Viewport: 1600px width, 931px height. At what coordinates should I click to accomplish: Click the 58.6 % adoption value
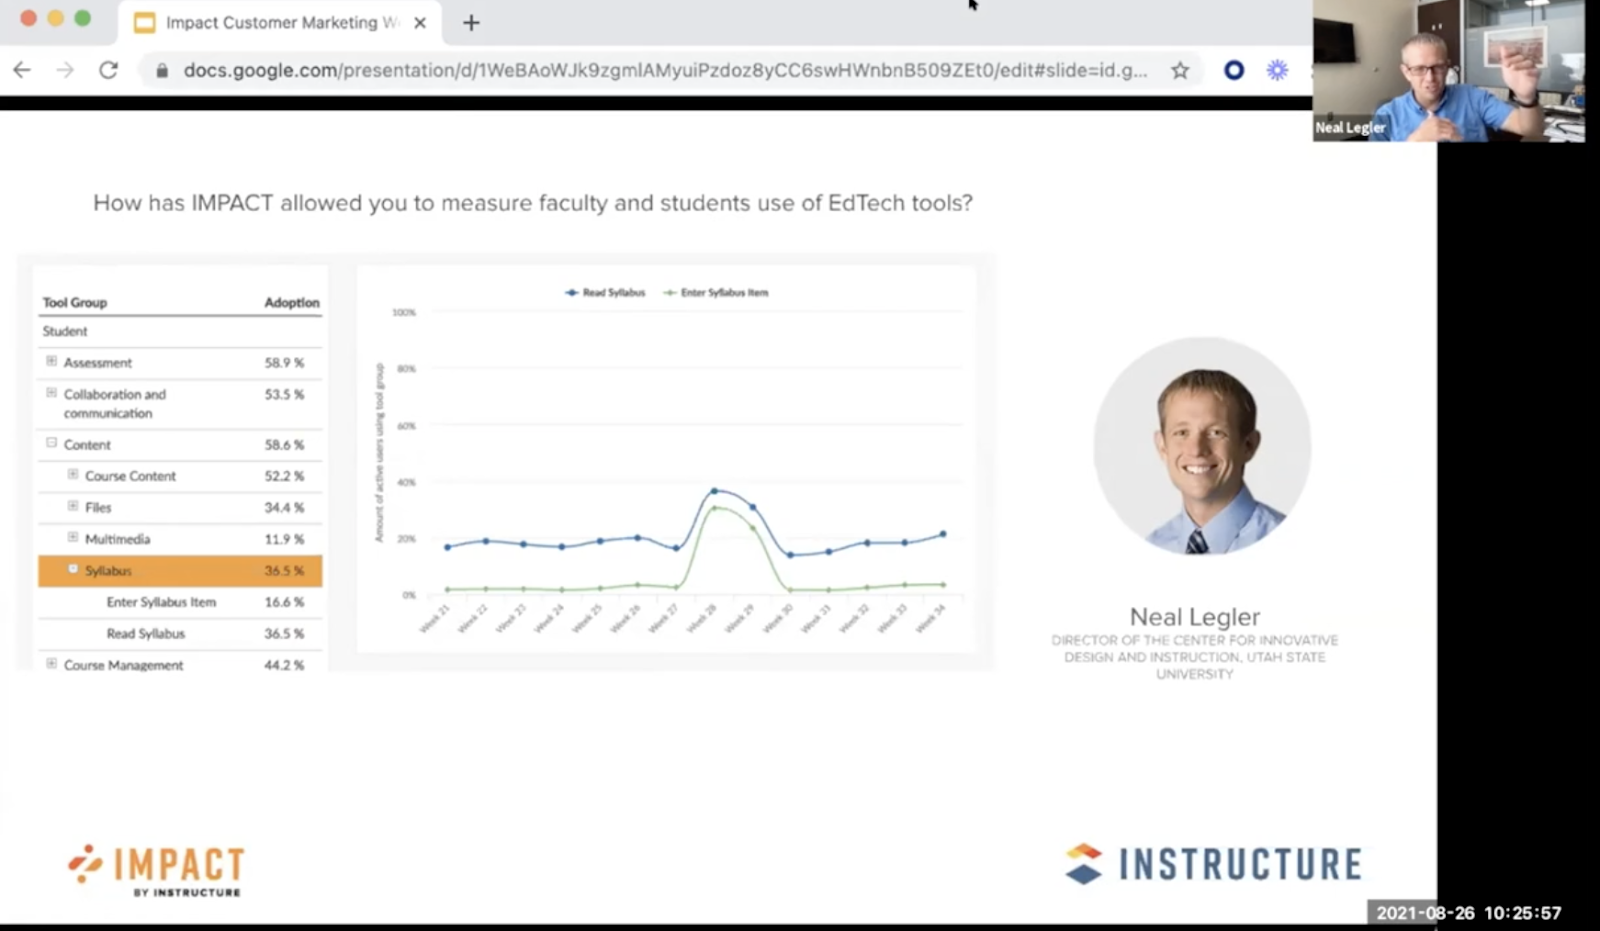[284, 445]
